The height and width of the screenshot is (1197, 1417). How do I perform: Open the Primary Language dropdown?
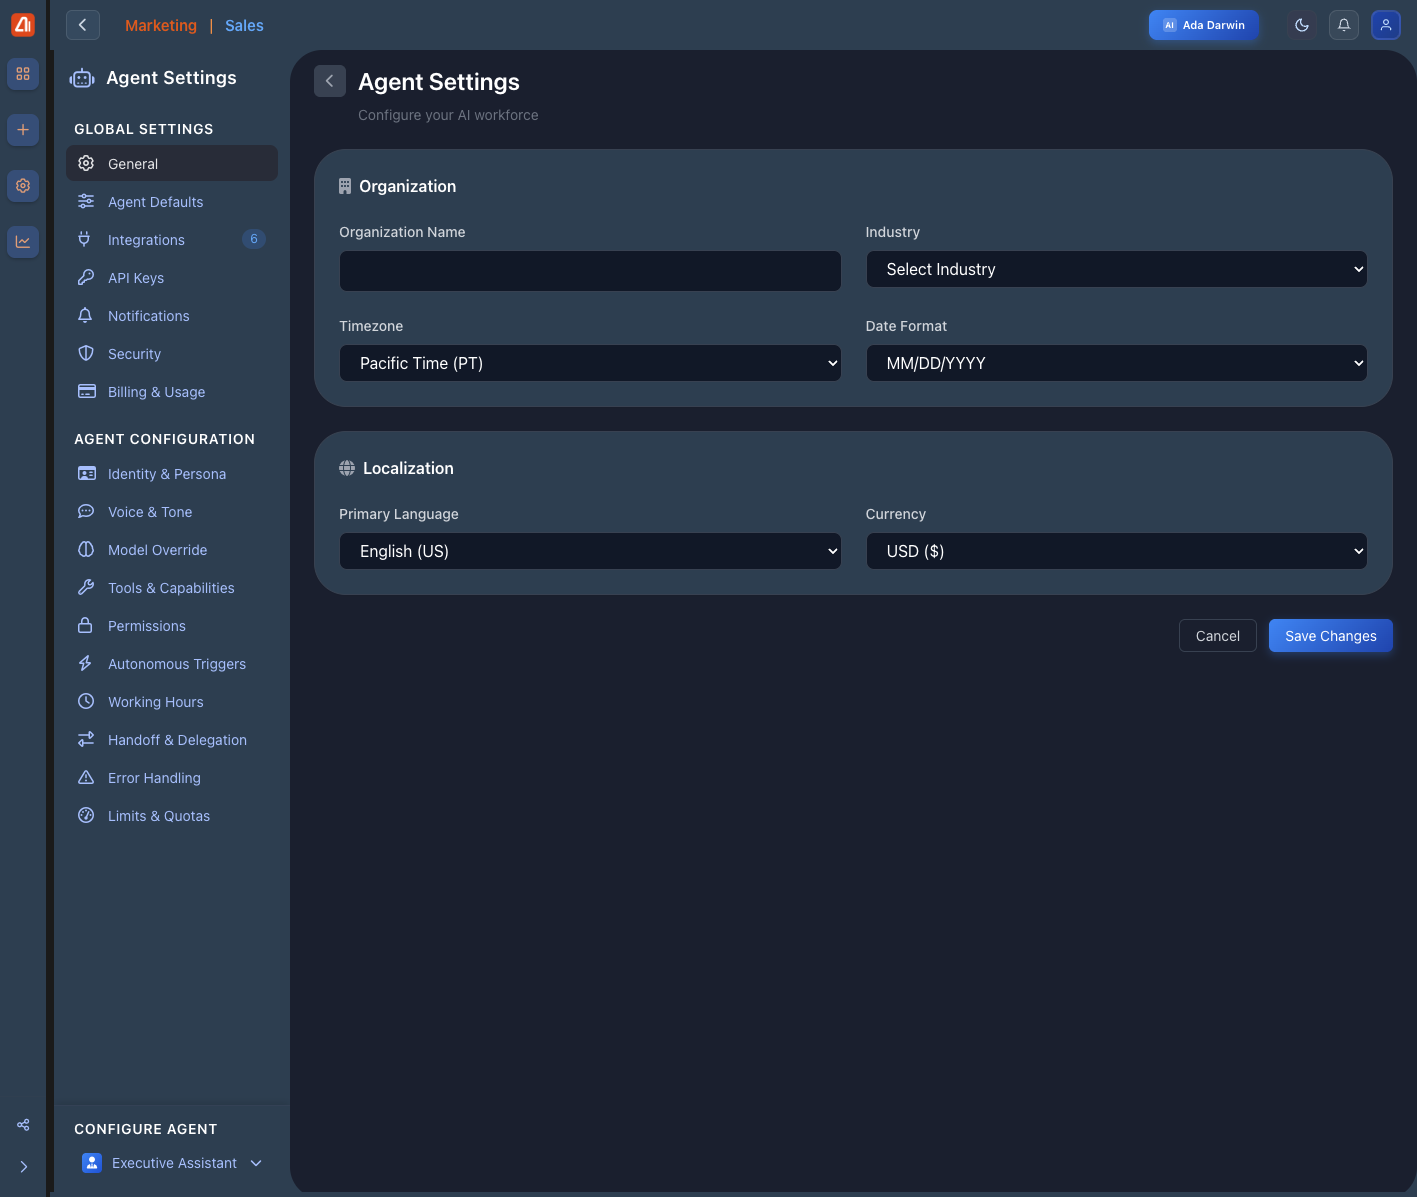pos(590,551)
